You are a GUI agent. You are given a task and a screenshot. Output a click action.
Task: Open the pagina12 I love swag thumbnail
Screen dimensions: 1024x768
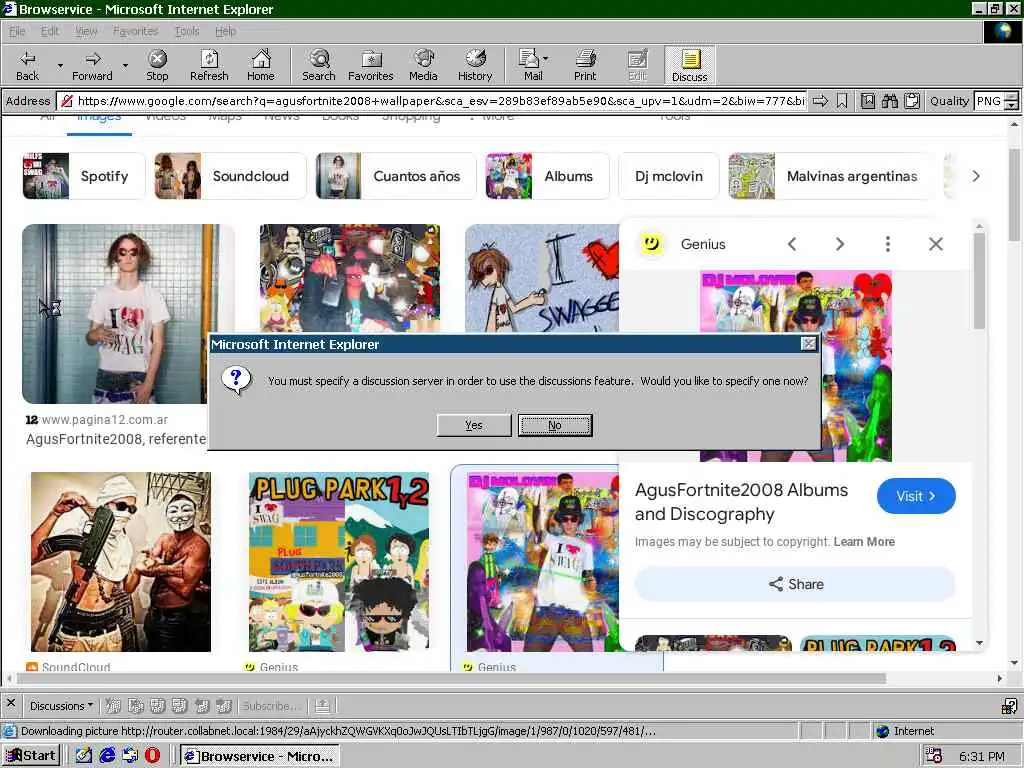(128, 313)
